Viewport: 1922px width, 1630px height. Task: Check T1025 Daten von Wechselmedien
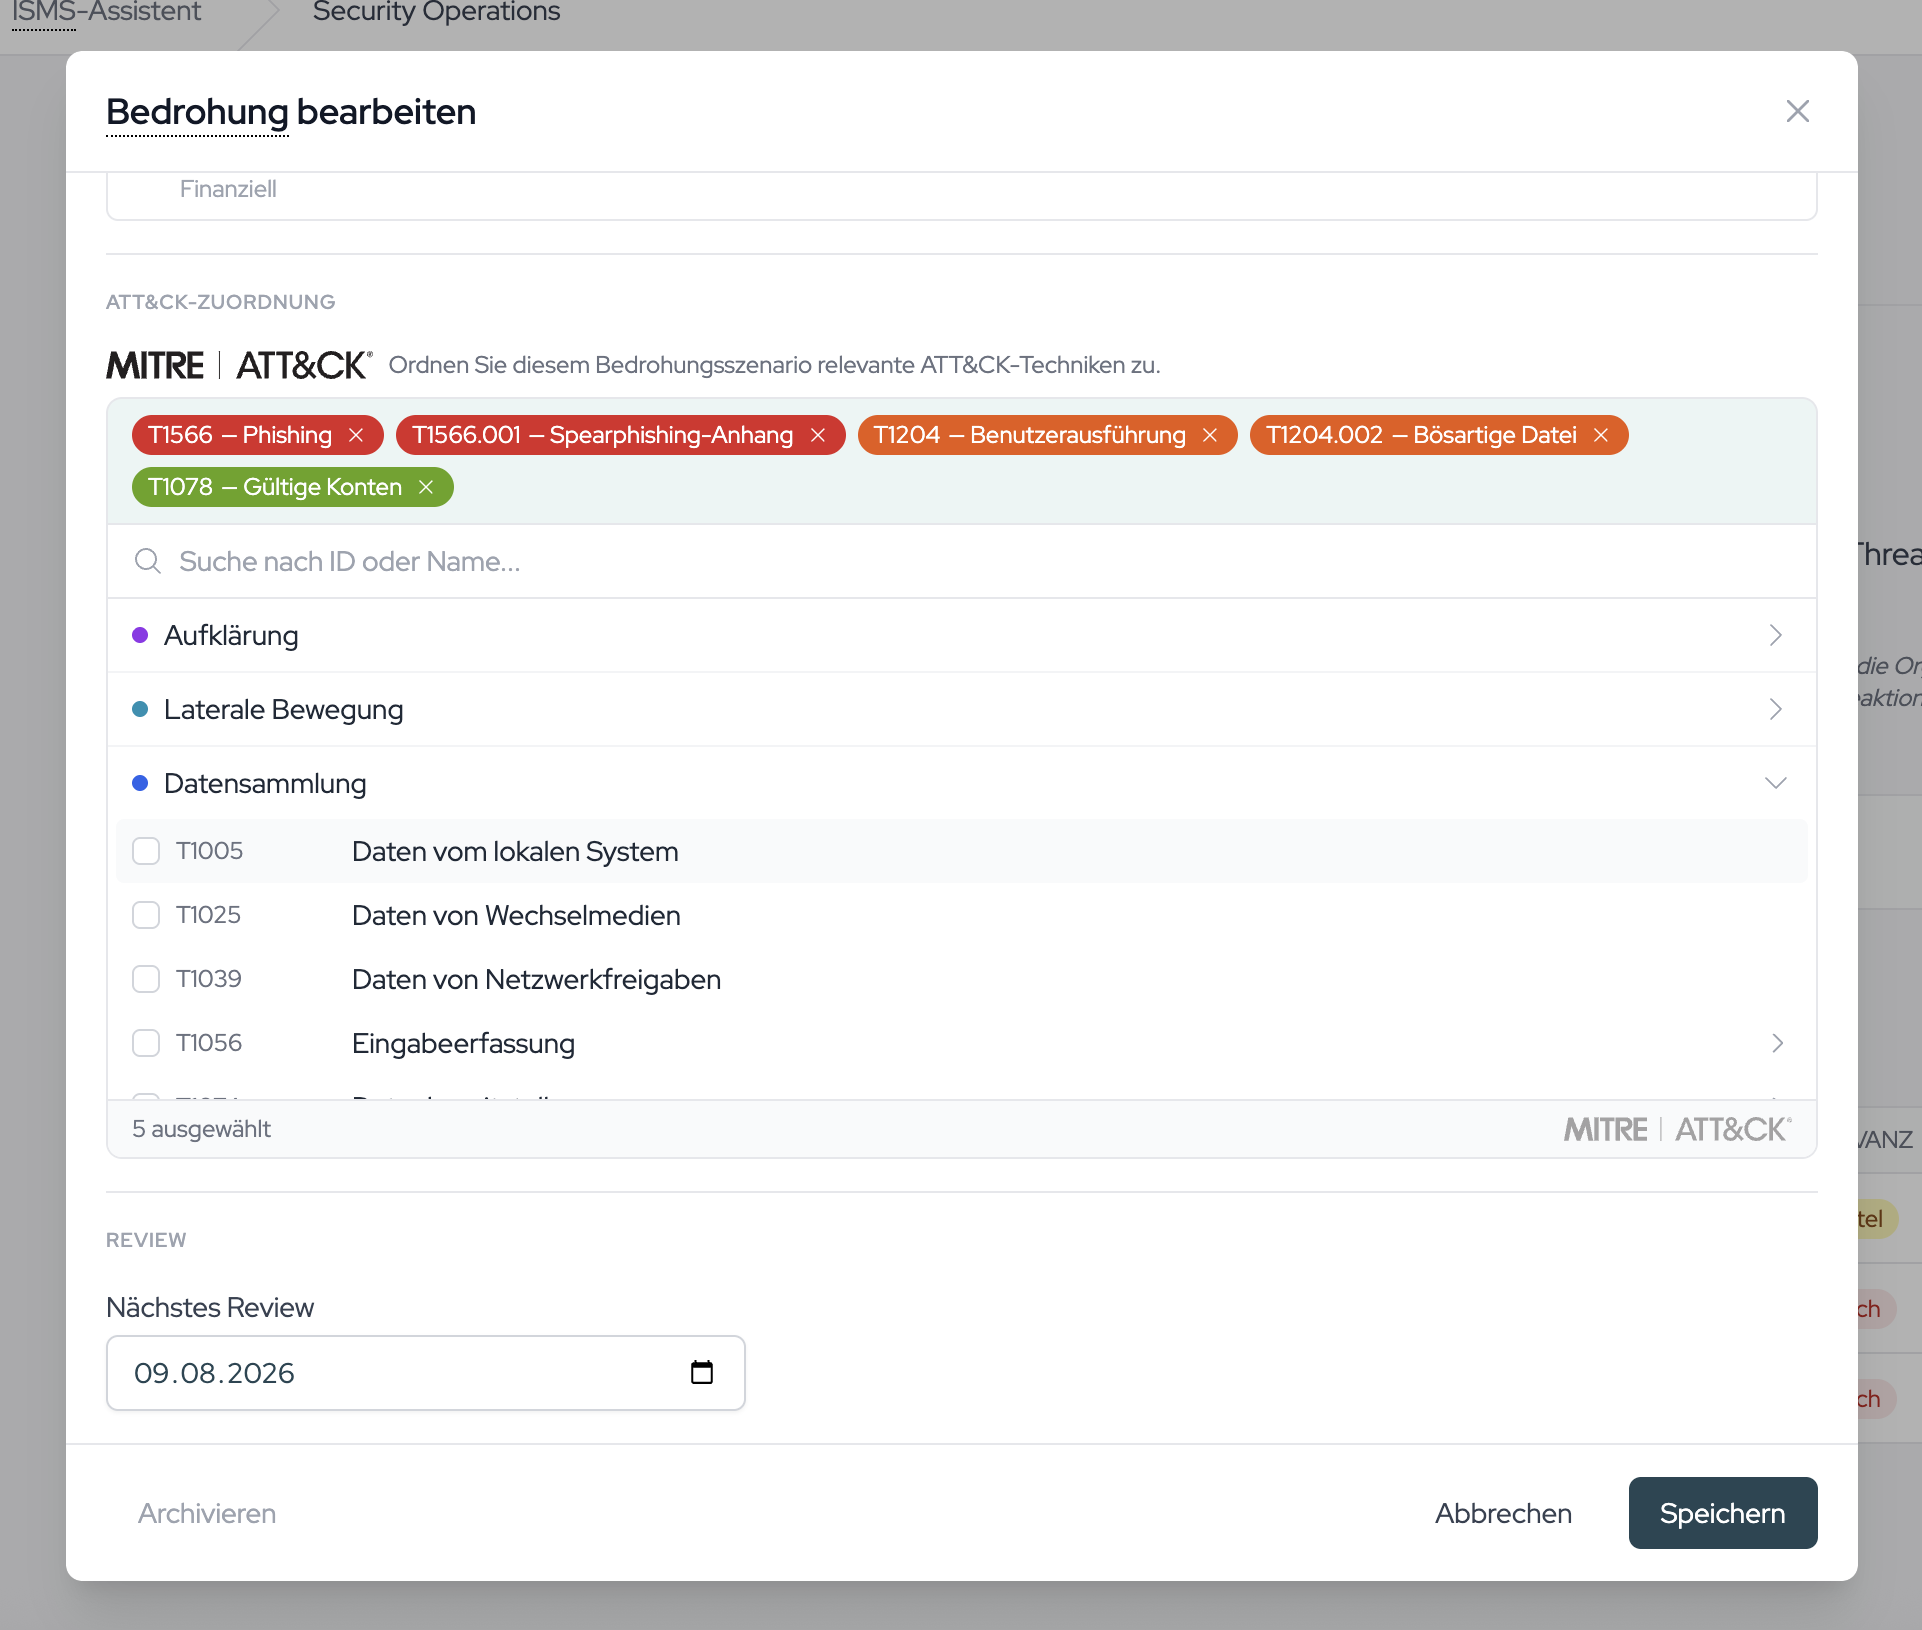coord(146,915)
